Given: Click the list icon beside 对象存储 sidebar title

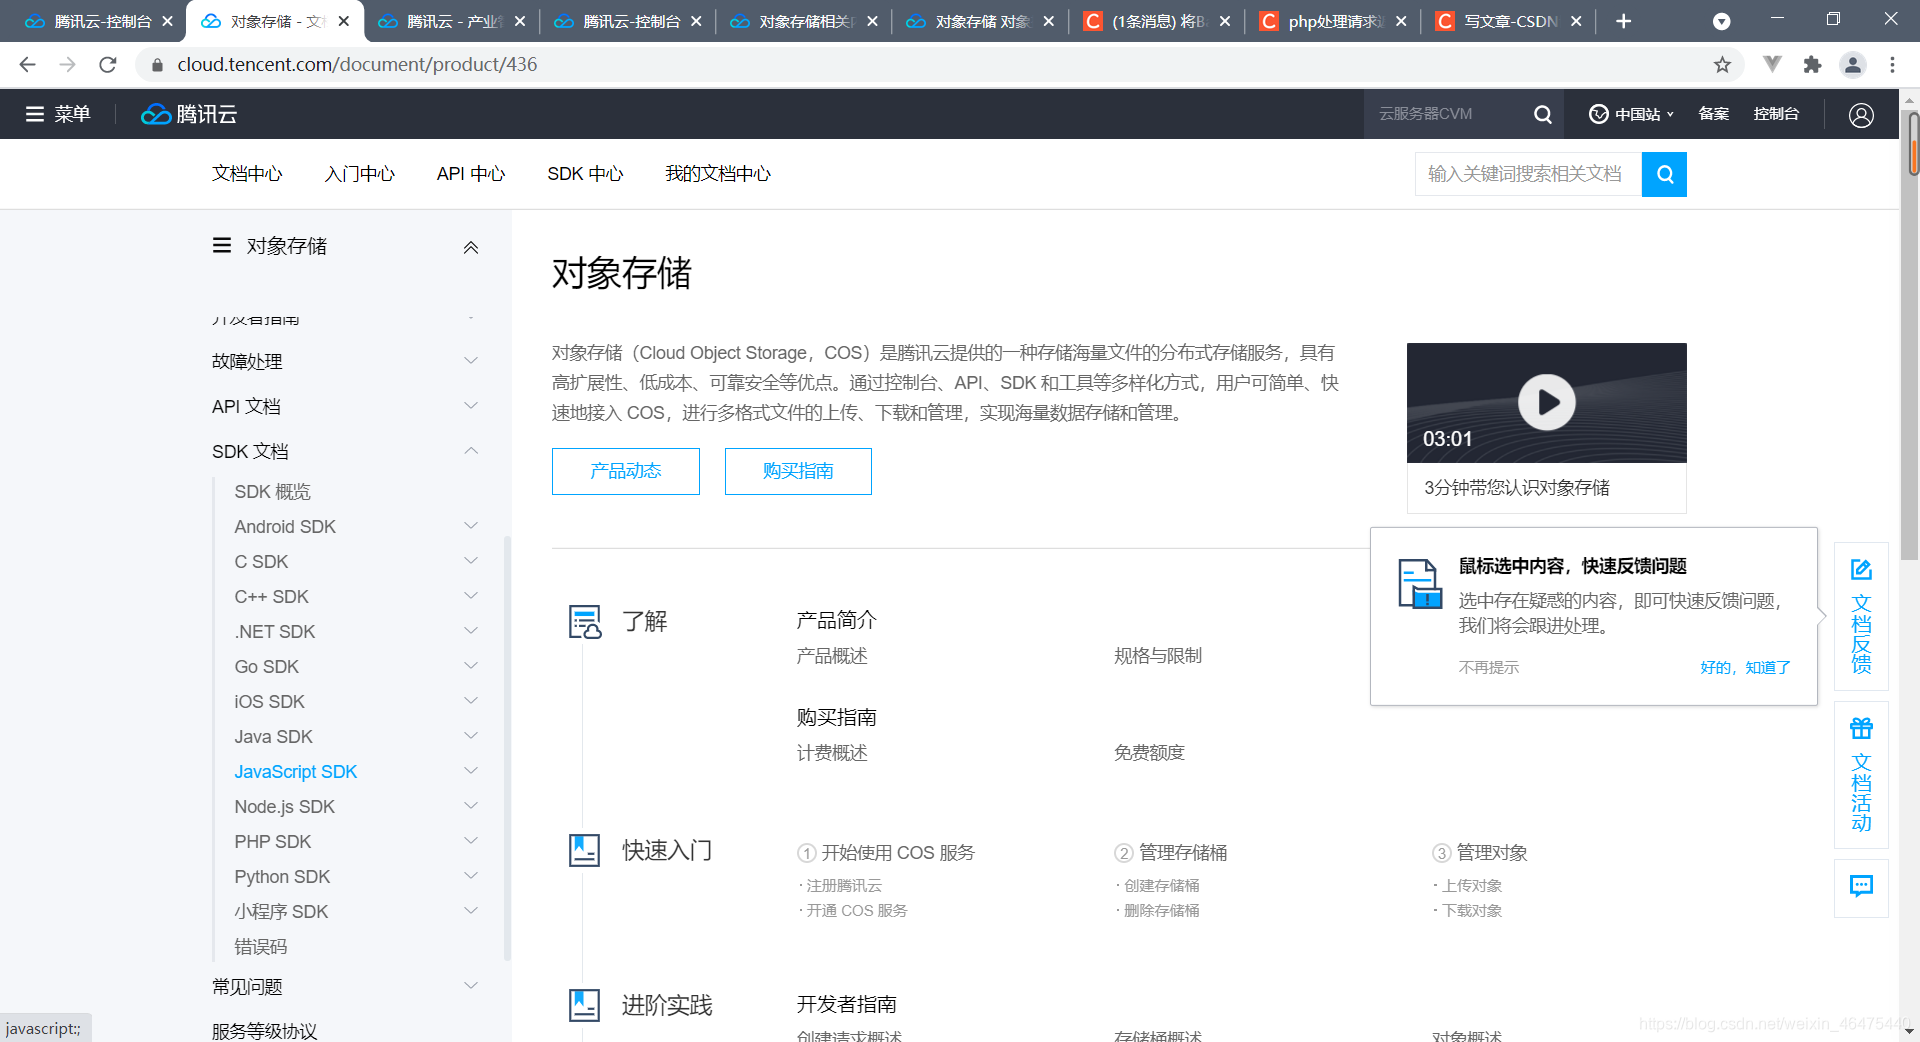Looking at the screenshot, I should 222,246.
